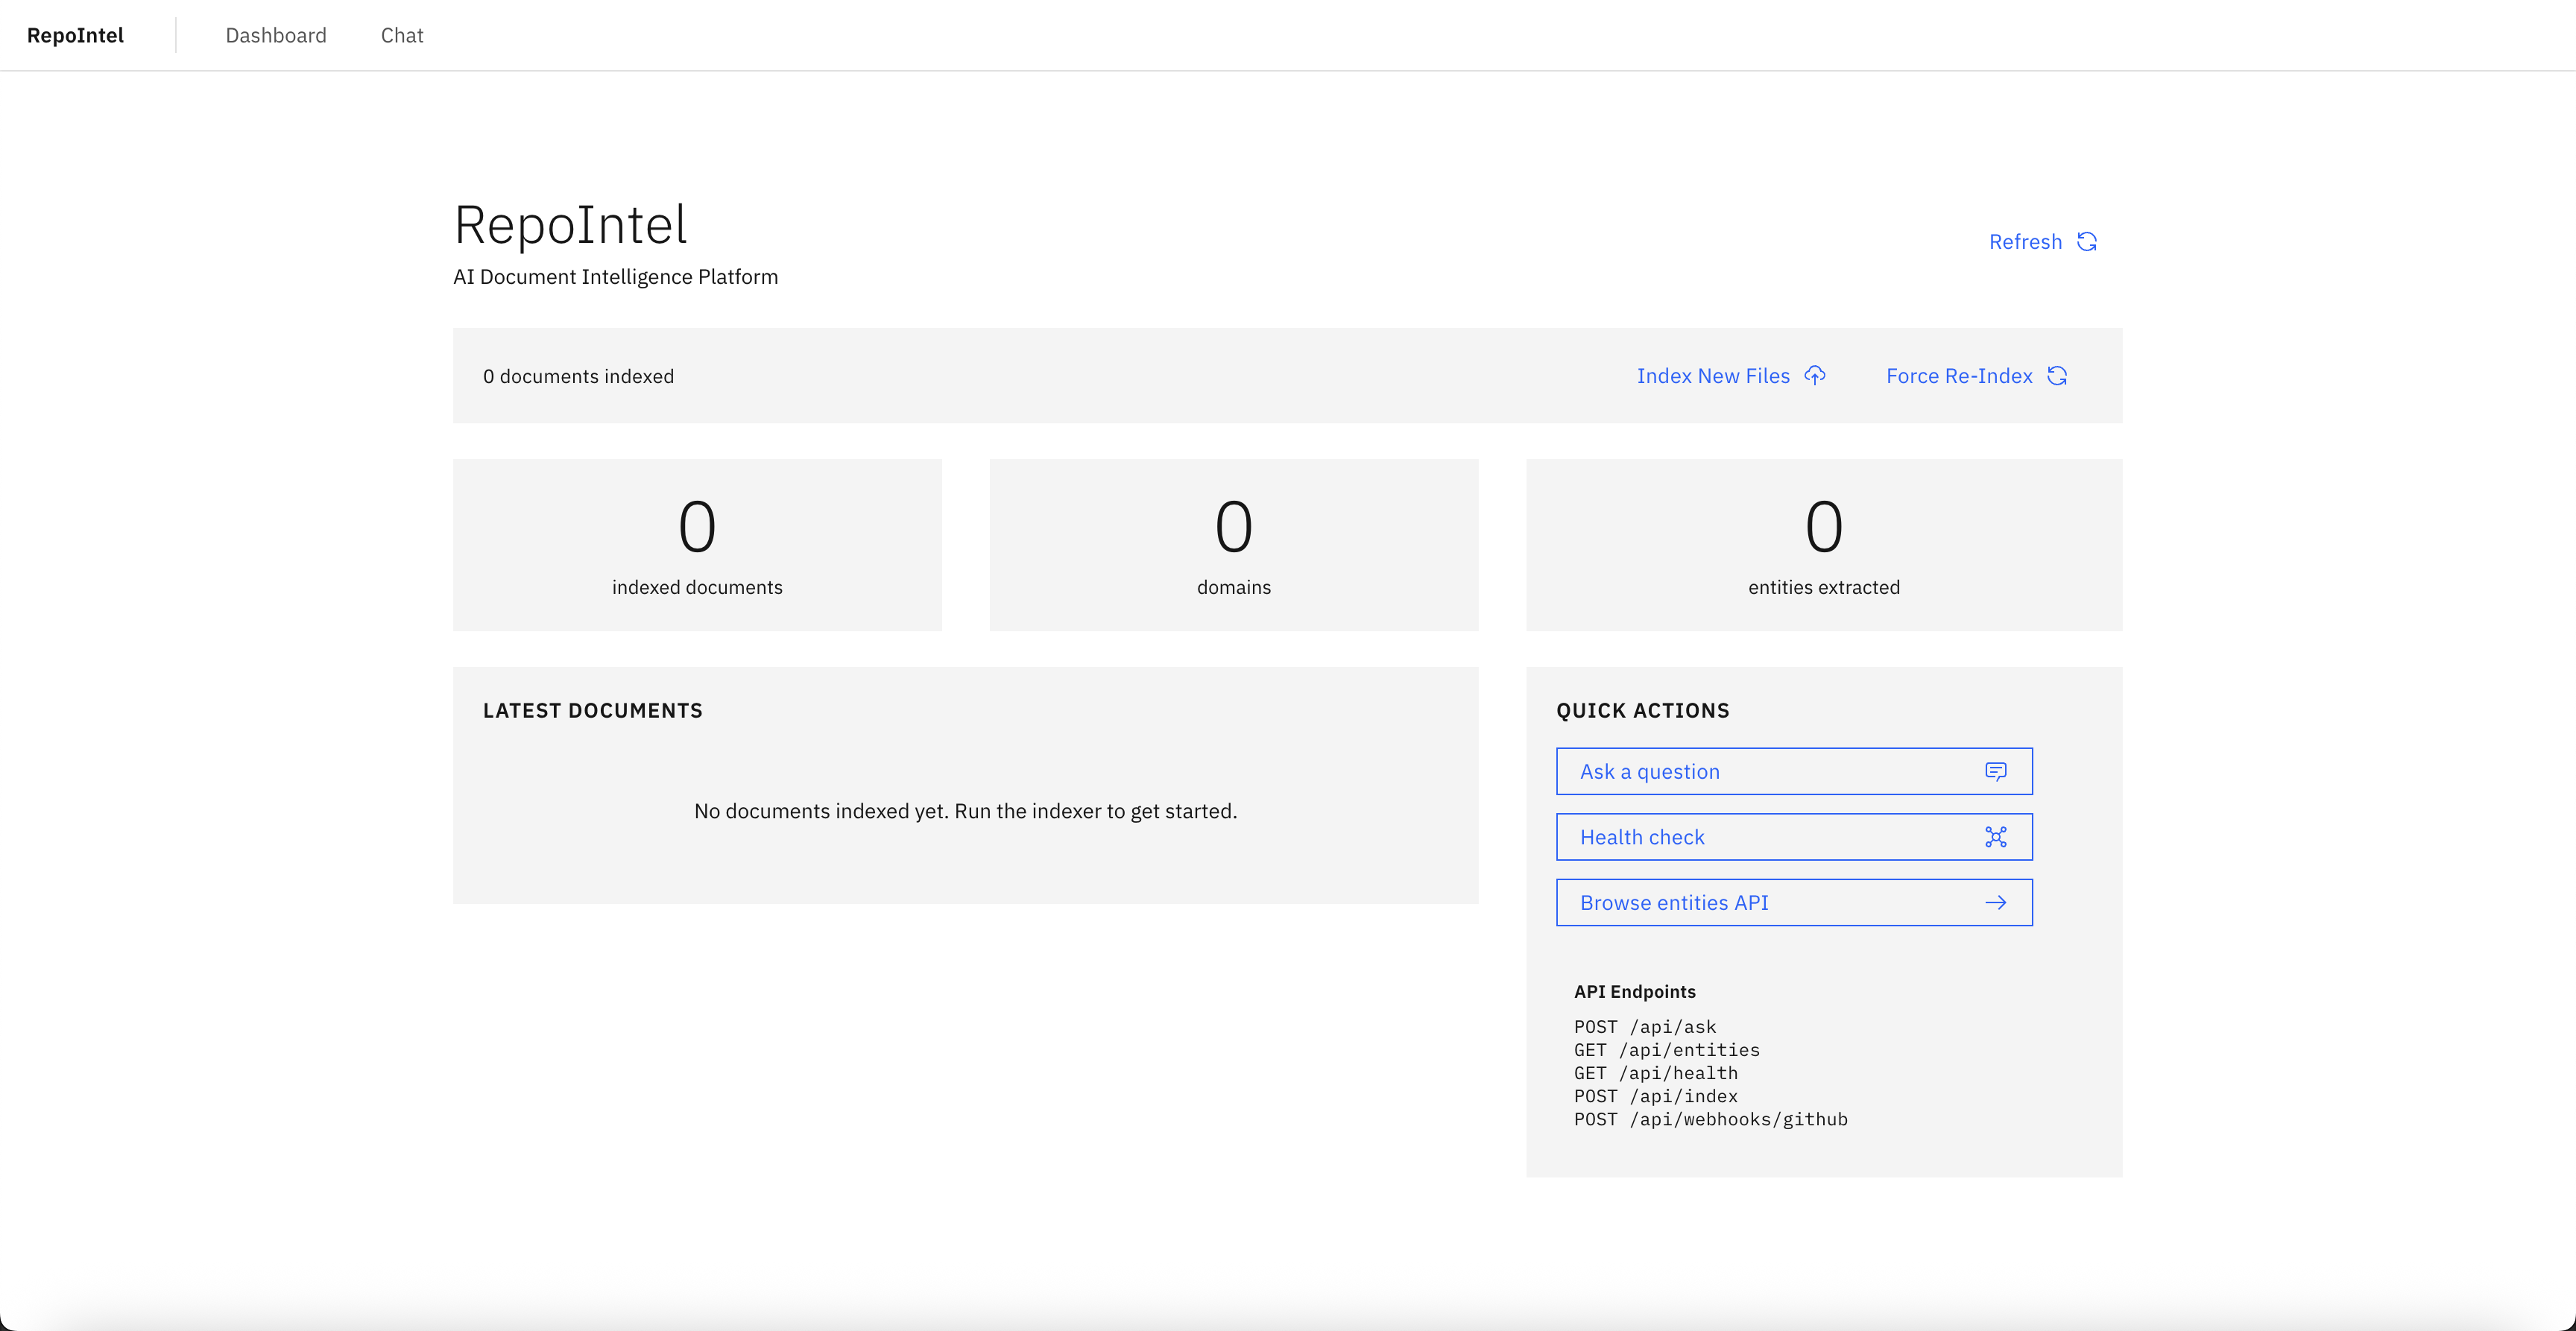Click the Refresh link at top right
The width and height of the screenshot is (2576, 1331).
(x=2025, y=241)
